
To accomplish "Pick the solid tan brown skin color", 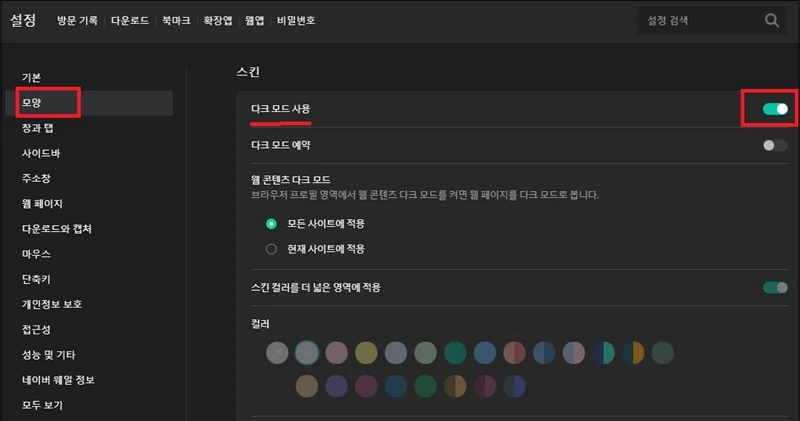I will coord(307,386).
